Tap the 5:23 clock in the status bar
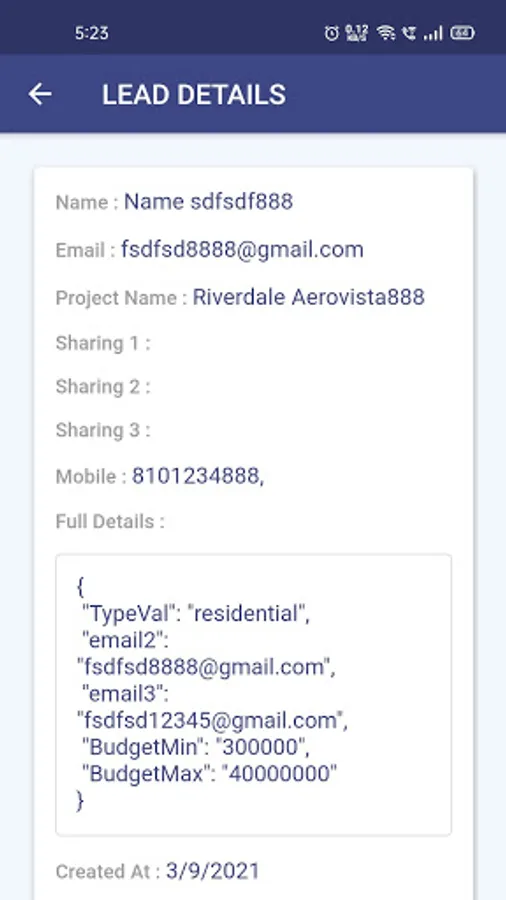506x900 pixels. (x=91, y=33)
